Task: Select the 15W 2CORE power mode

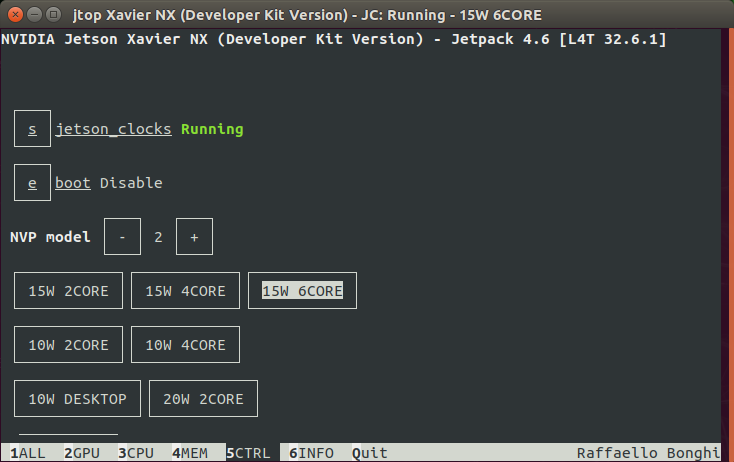Action: pos(68,291)
